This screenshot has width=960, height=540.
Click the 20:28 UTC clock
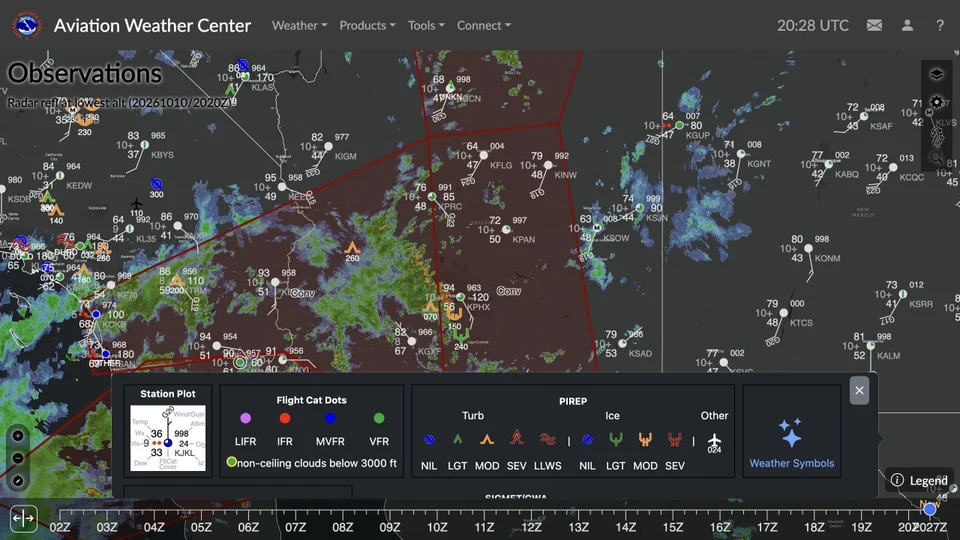coord(812,25)
